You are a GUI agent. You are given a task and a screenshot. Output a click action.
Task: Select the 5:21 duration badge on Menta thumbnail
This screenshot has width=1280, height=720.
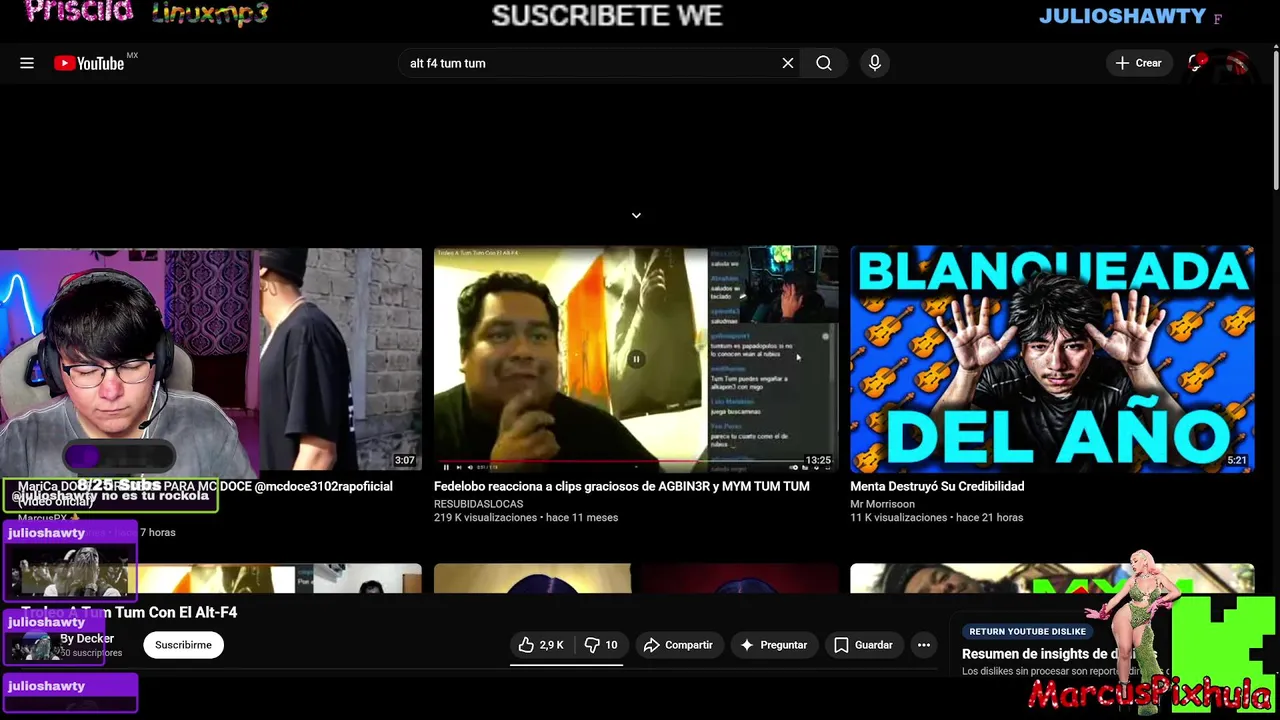1237,461
